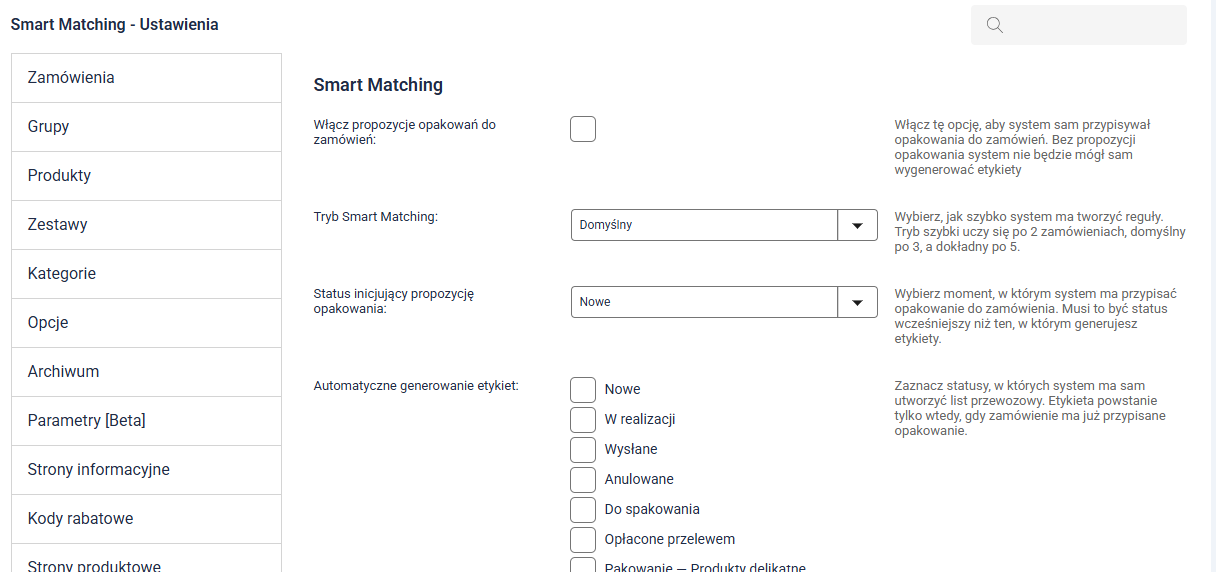
Task: Navigate to Archiwum settings
Action: pyautogui.click(x=146, y=372)
